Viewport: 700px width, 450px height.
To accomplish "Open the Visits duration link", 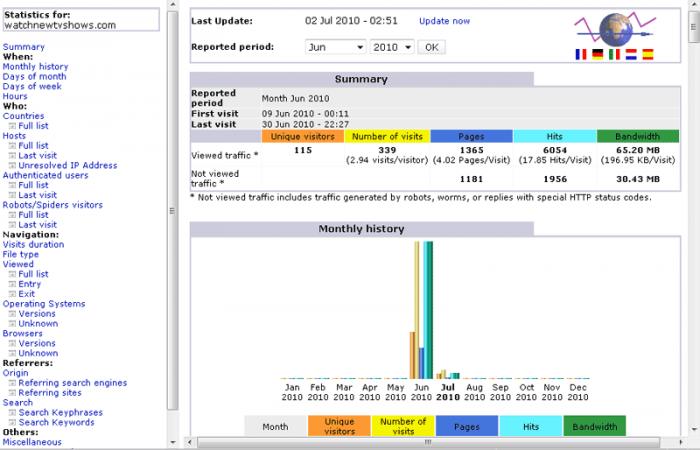I will pyautogui.click(x=33, y=244).
